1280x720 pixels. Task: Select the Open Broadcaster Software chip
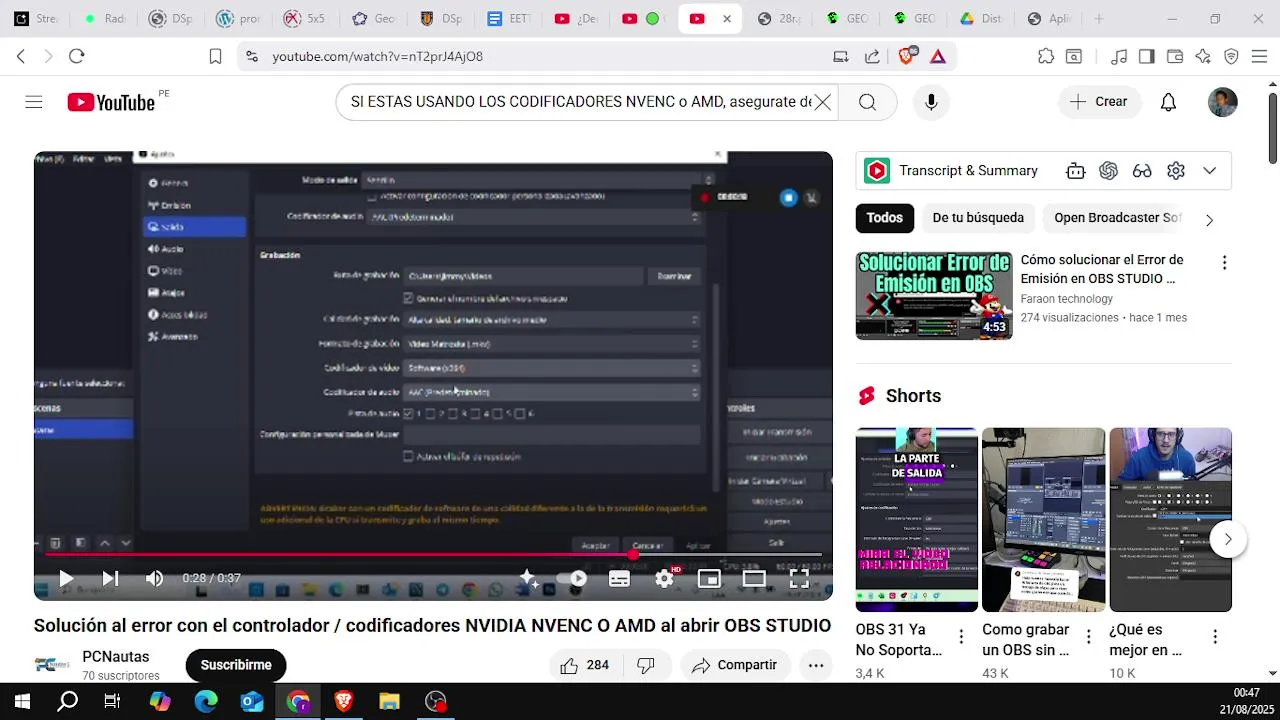click(x=1117, y=218)
